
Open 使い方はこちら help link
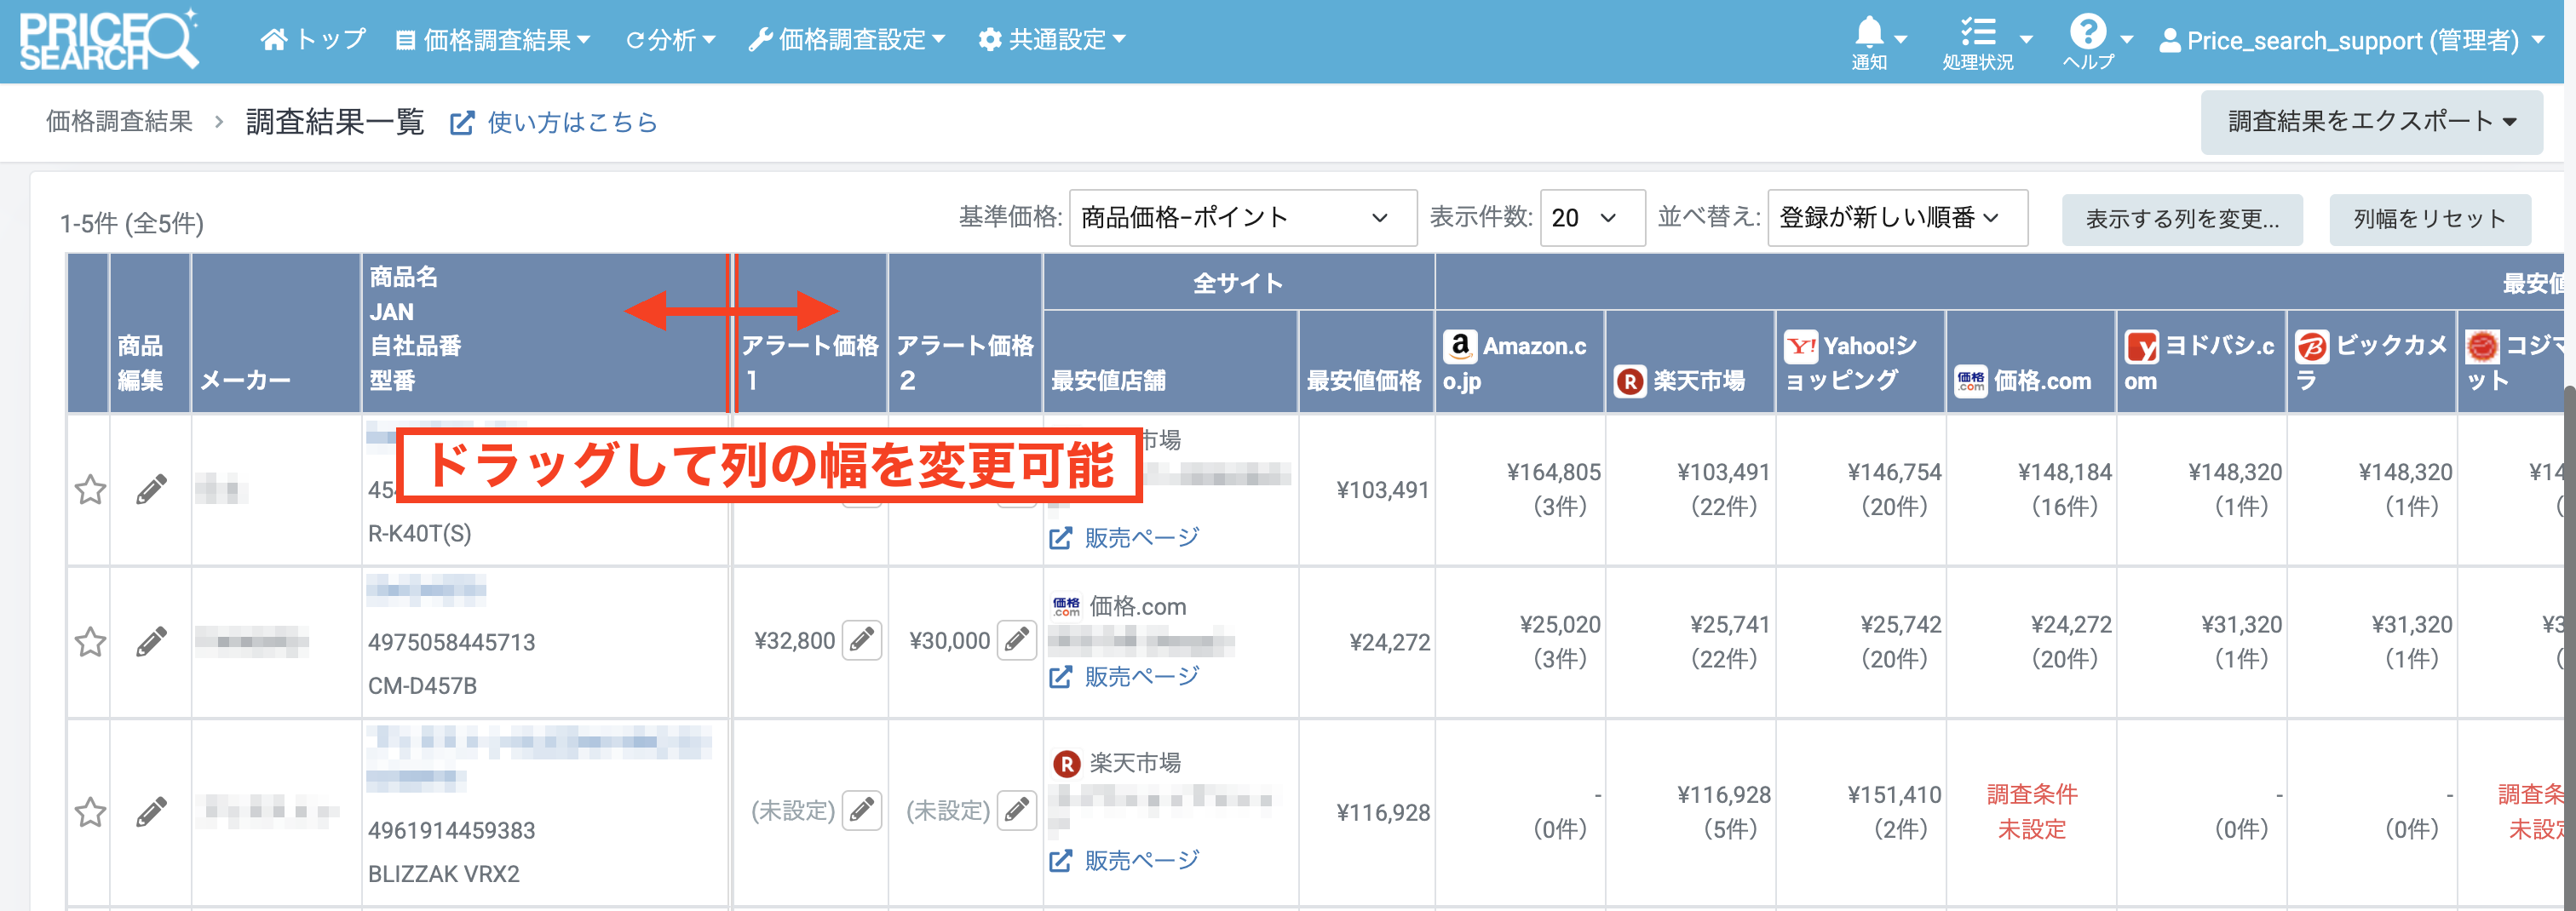click(554, 123)
